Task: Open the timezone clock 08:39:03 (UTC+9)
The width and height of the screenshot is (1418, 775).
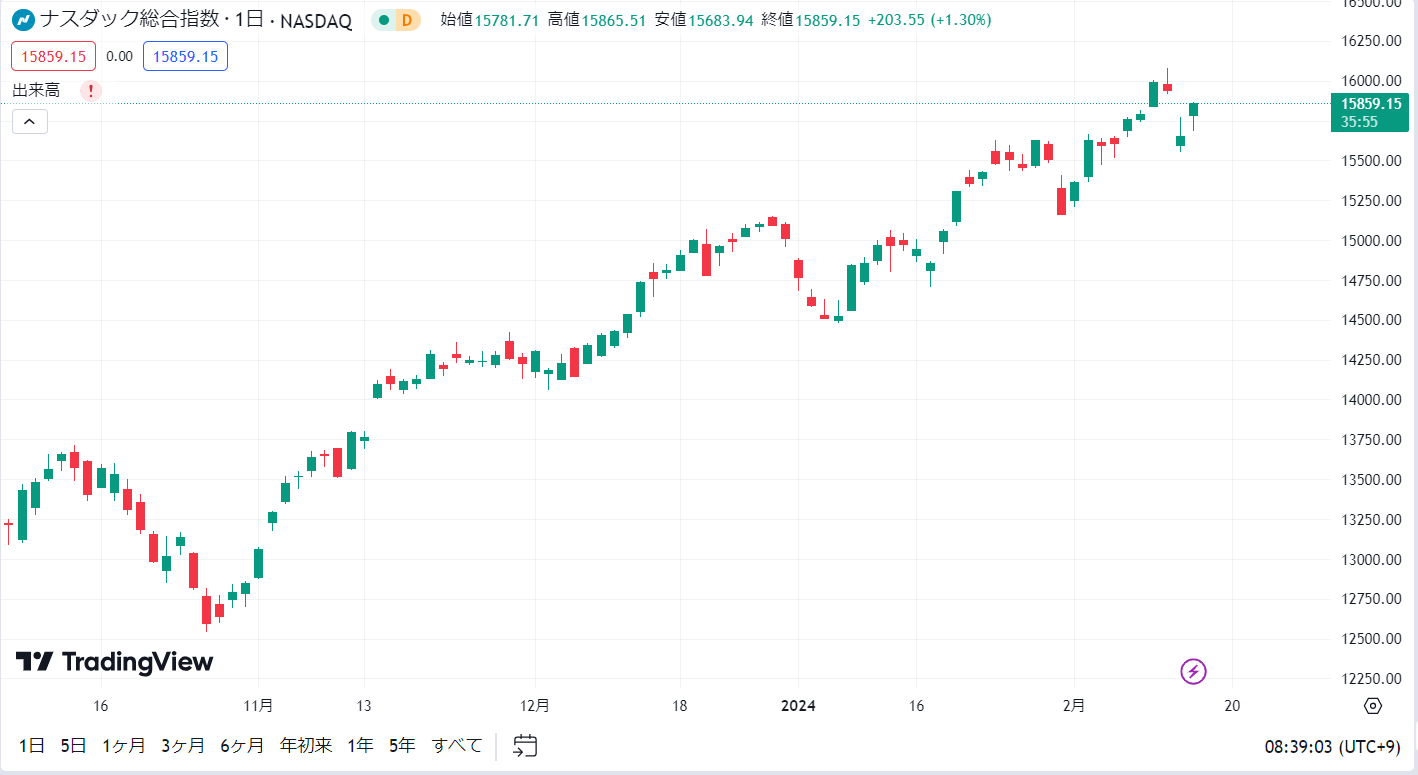Action: point(1332,746)
